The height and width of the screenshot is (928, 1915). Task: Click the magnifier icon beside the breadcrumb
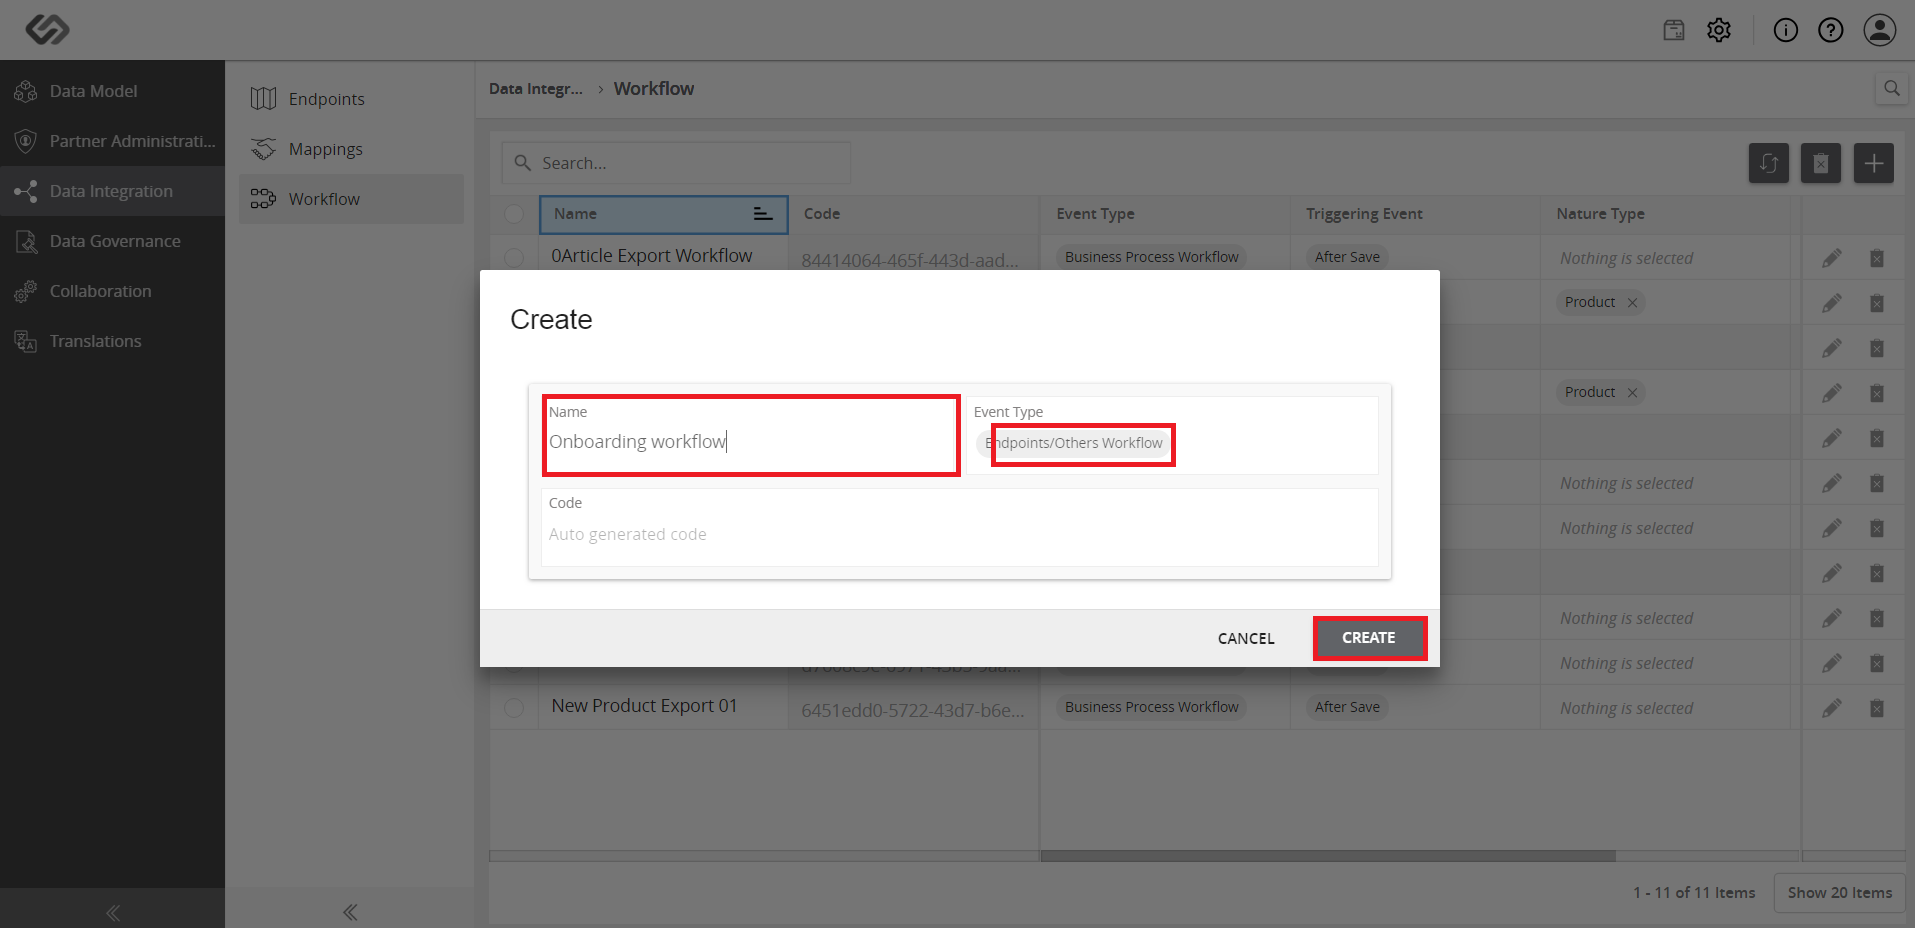coord(1891,88)
